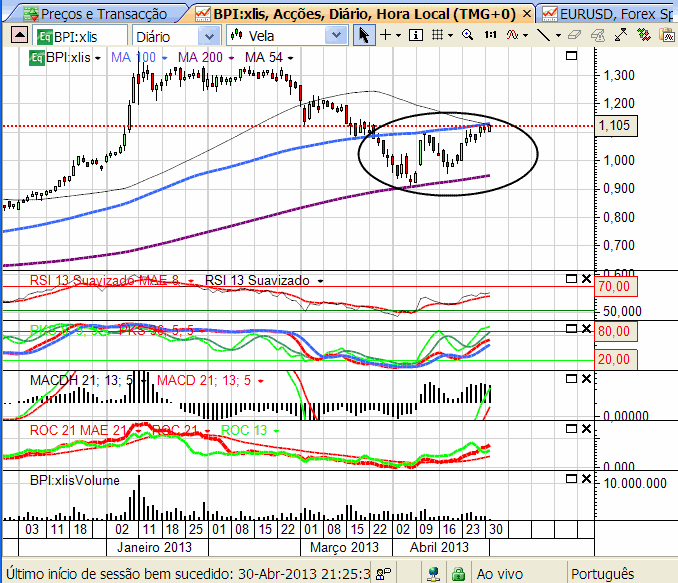Open the MA 200 settings dropdown arrow
The width and height of the screenshot is (678, 583).
tap(231, 58)
